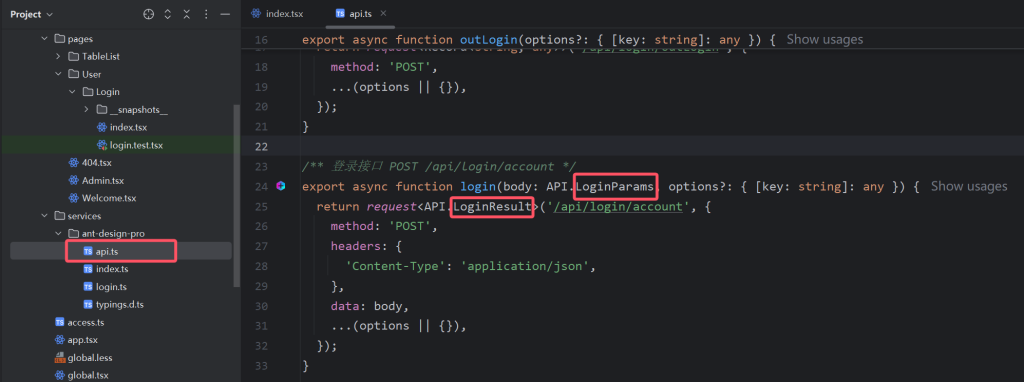Click the folder icon of TableList
Image resolution: width=1024 pixels, height=382 pixels.
tap(73, 56)
